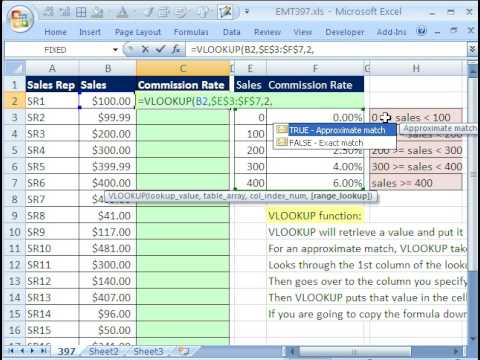
Task: Click cell B11 showing $481.00
Action: pos(108,248)
